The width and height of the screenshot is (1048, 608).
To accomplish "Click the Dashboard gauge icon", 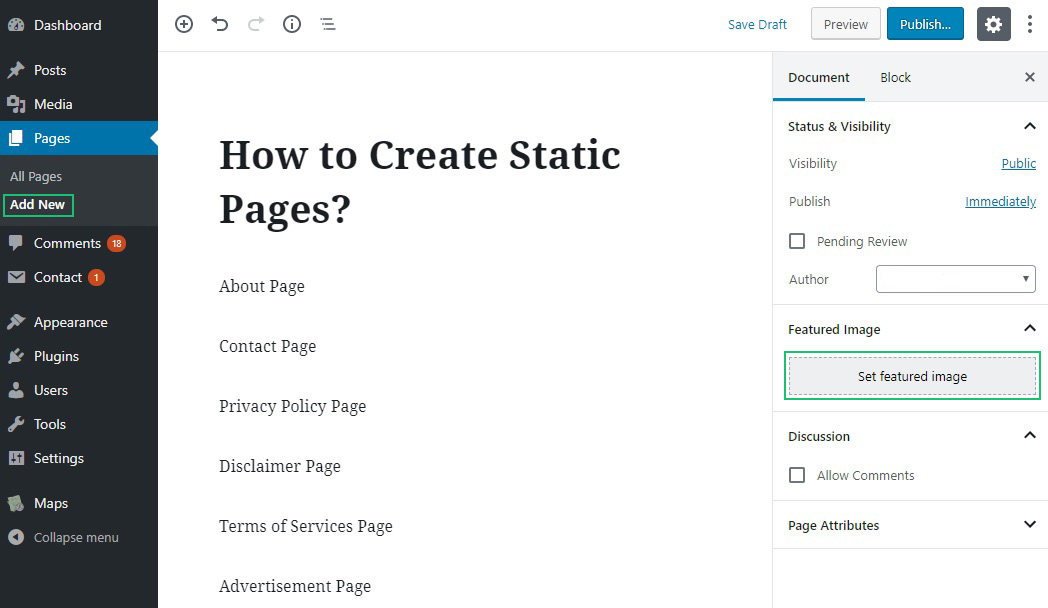I will (x=16, y=25).
